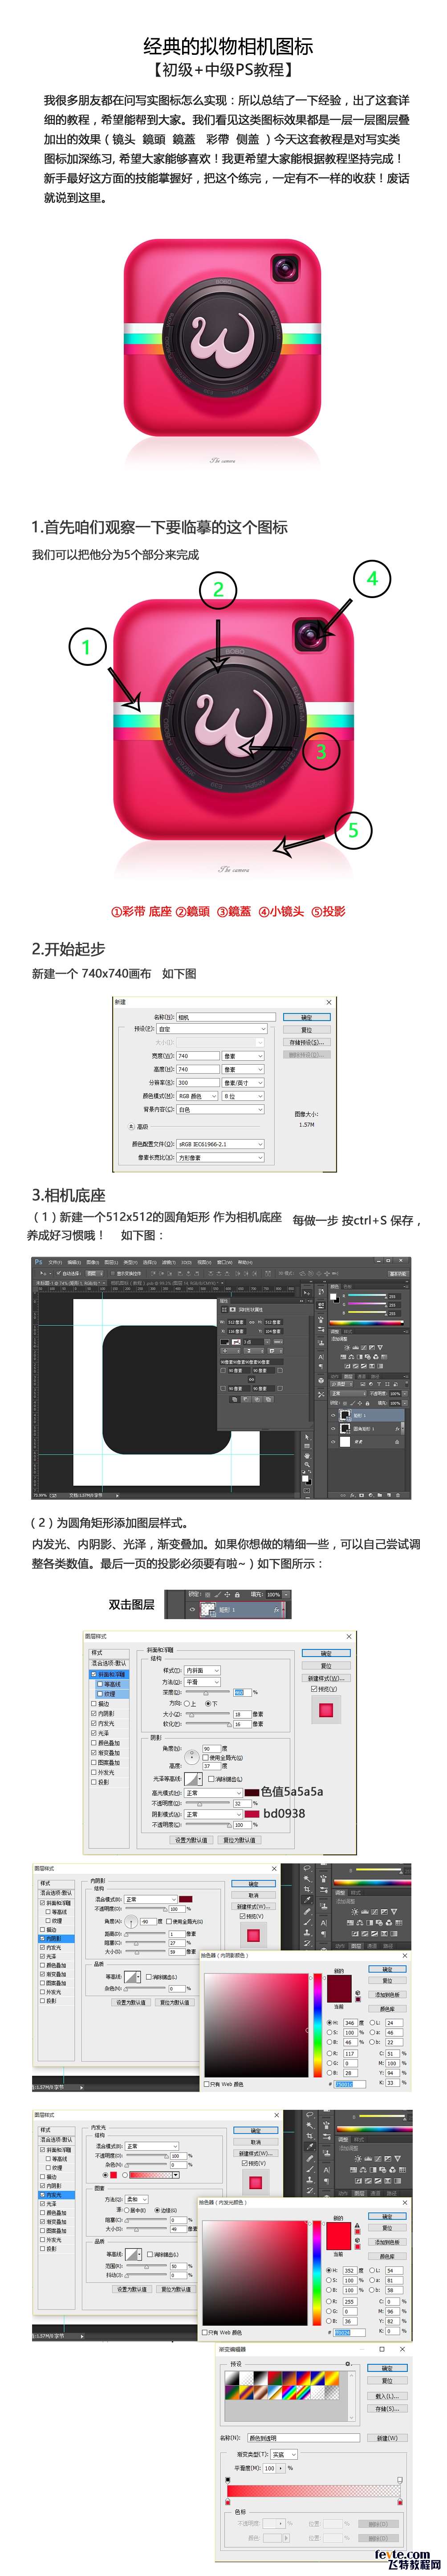Click the 内阴影 blend color swatch
The image size is (447, 2576).
pos(186,1899)
